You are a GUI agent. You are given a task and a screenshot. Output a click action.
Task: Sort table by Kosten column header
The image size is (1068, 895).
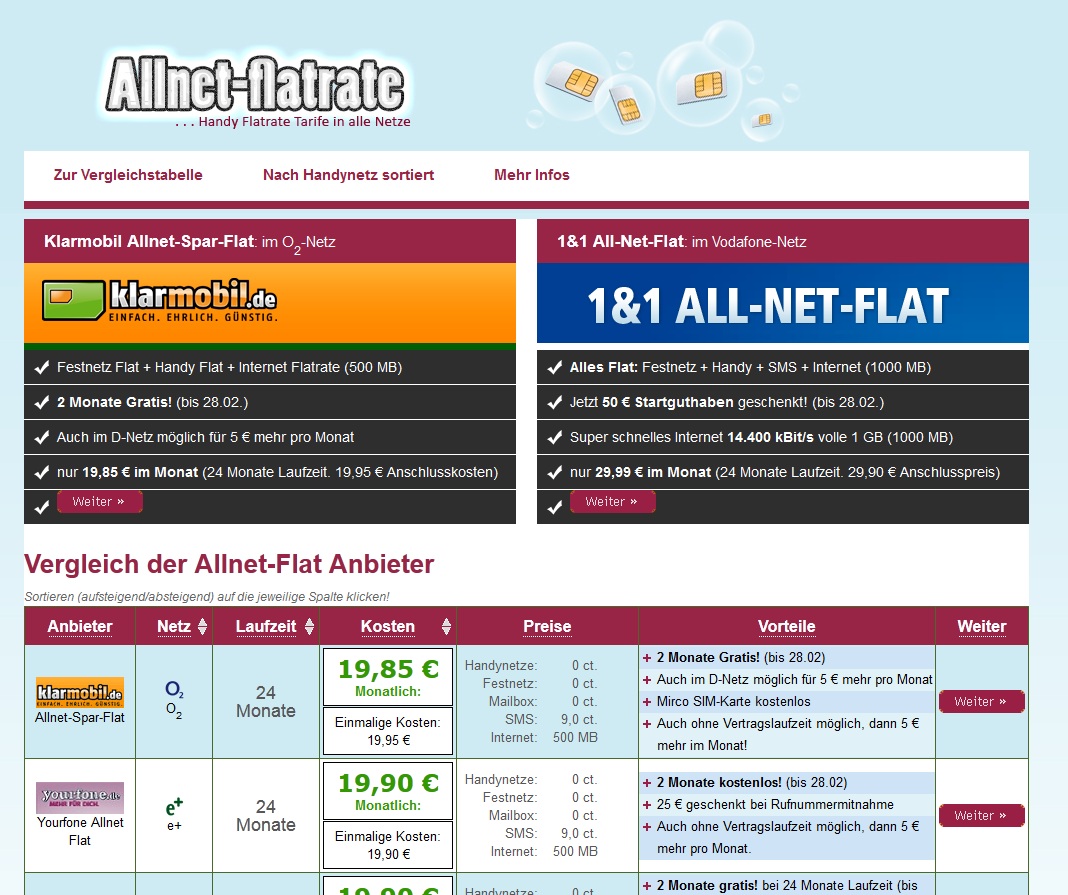pos(388,627)
